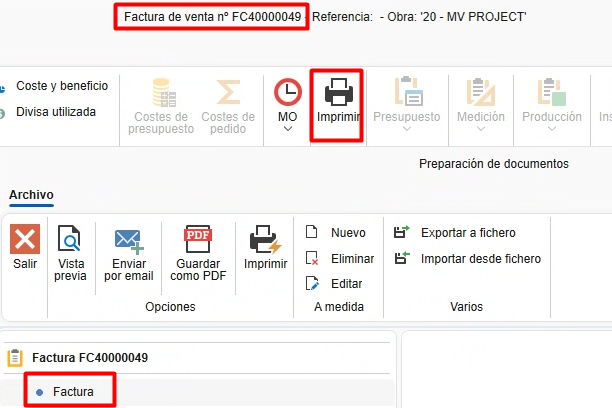Click the Exportar a fichero icon
612x408 pixels.
[x=402, y=232]
